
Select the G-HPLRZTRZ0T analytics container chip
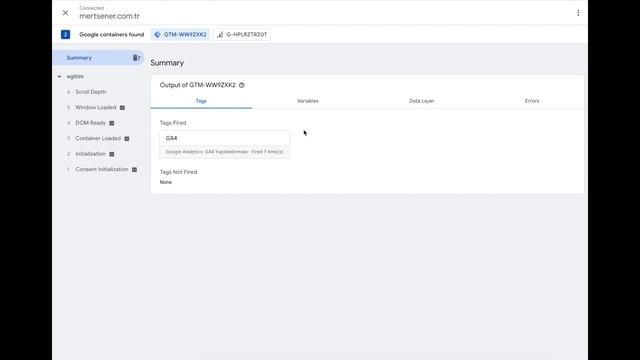(242, 35)
